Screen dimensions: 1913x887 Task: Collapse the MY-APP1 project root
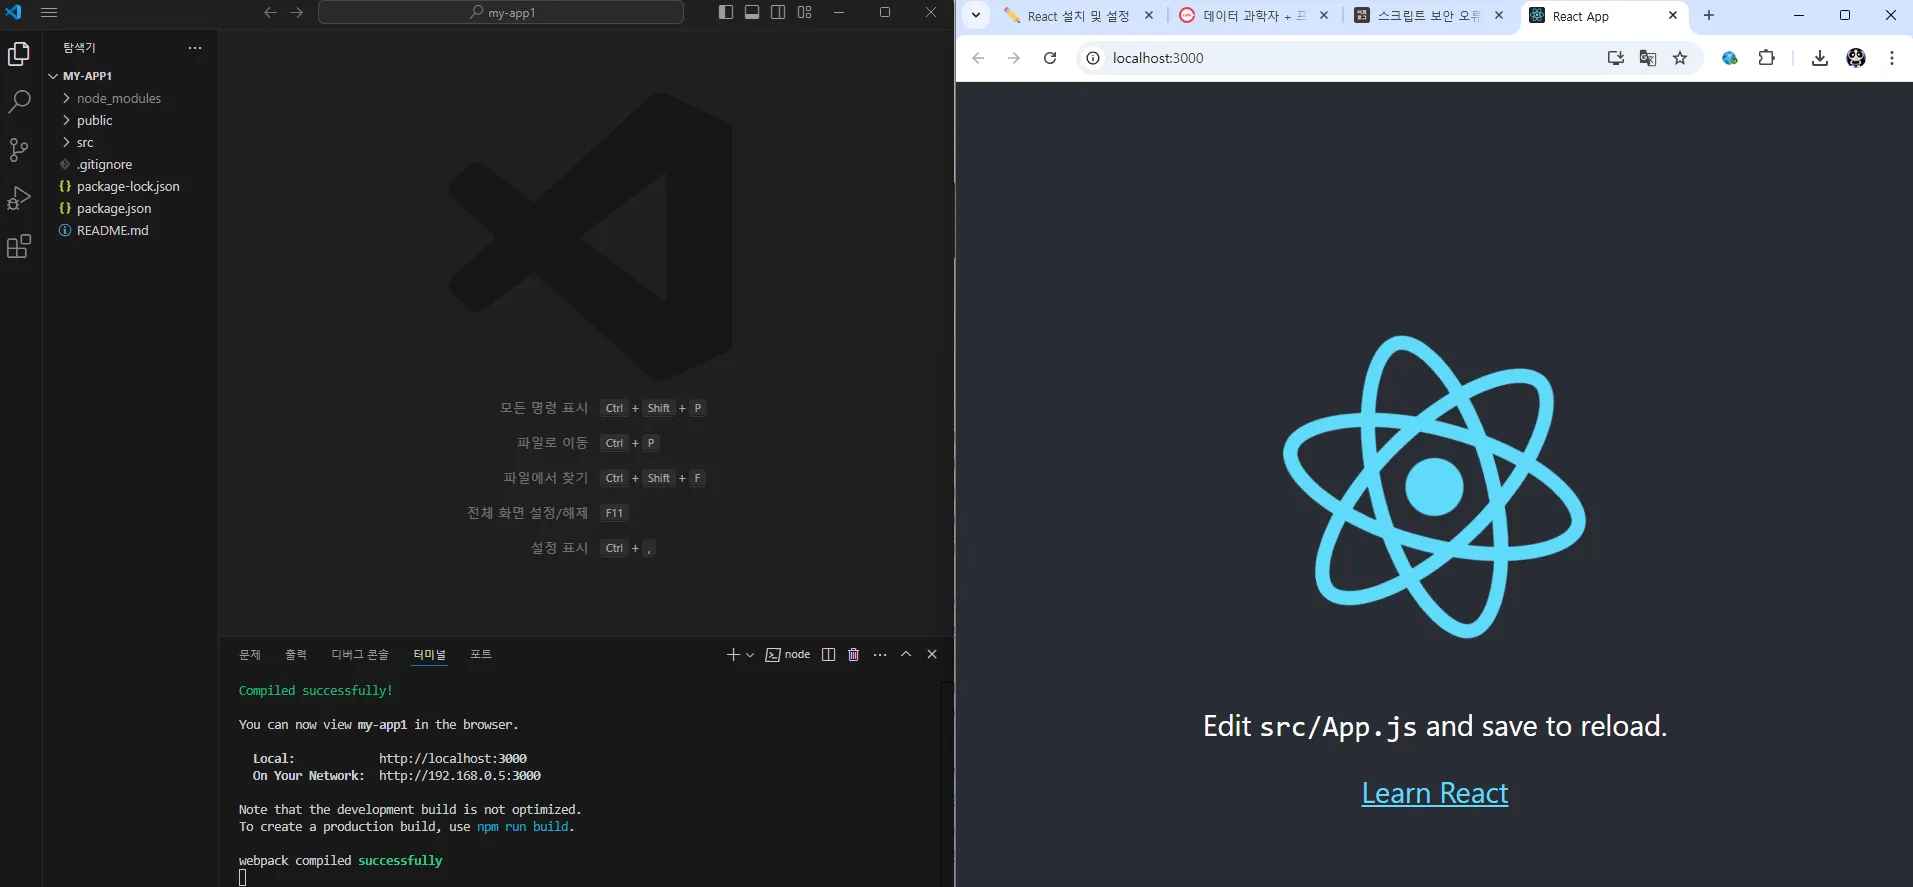point(130,76)
